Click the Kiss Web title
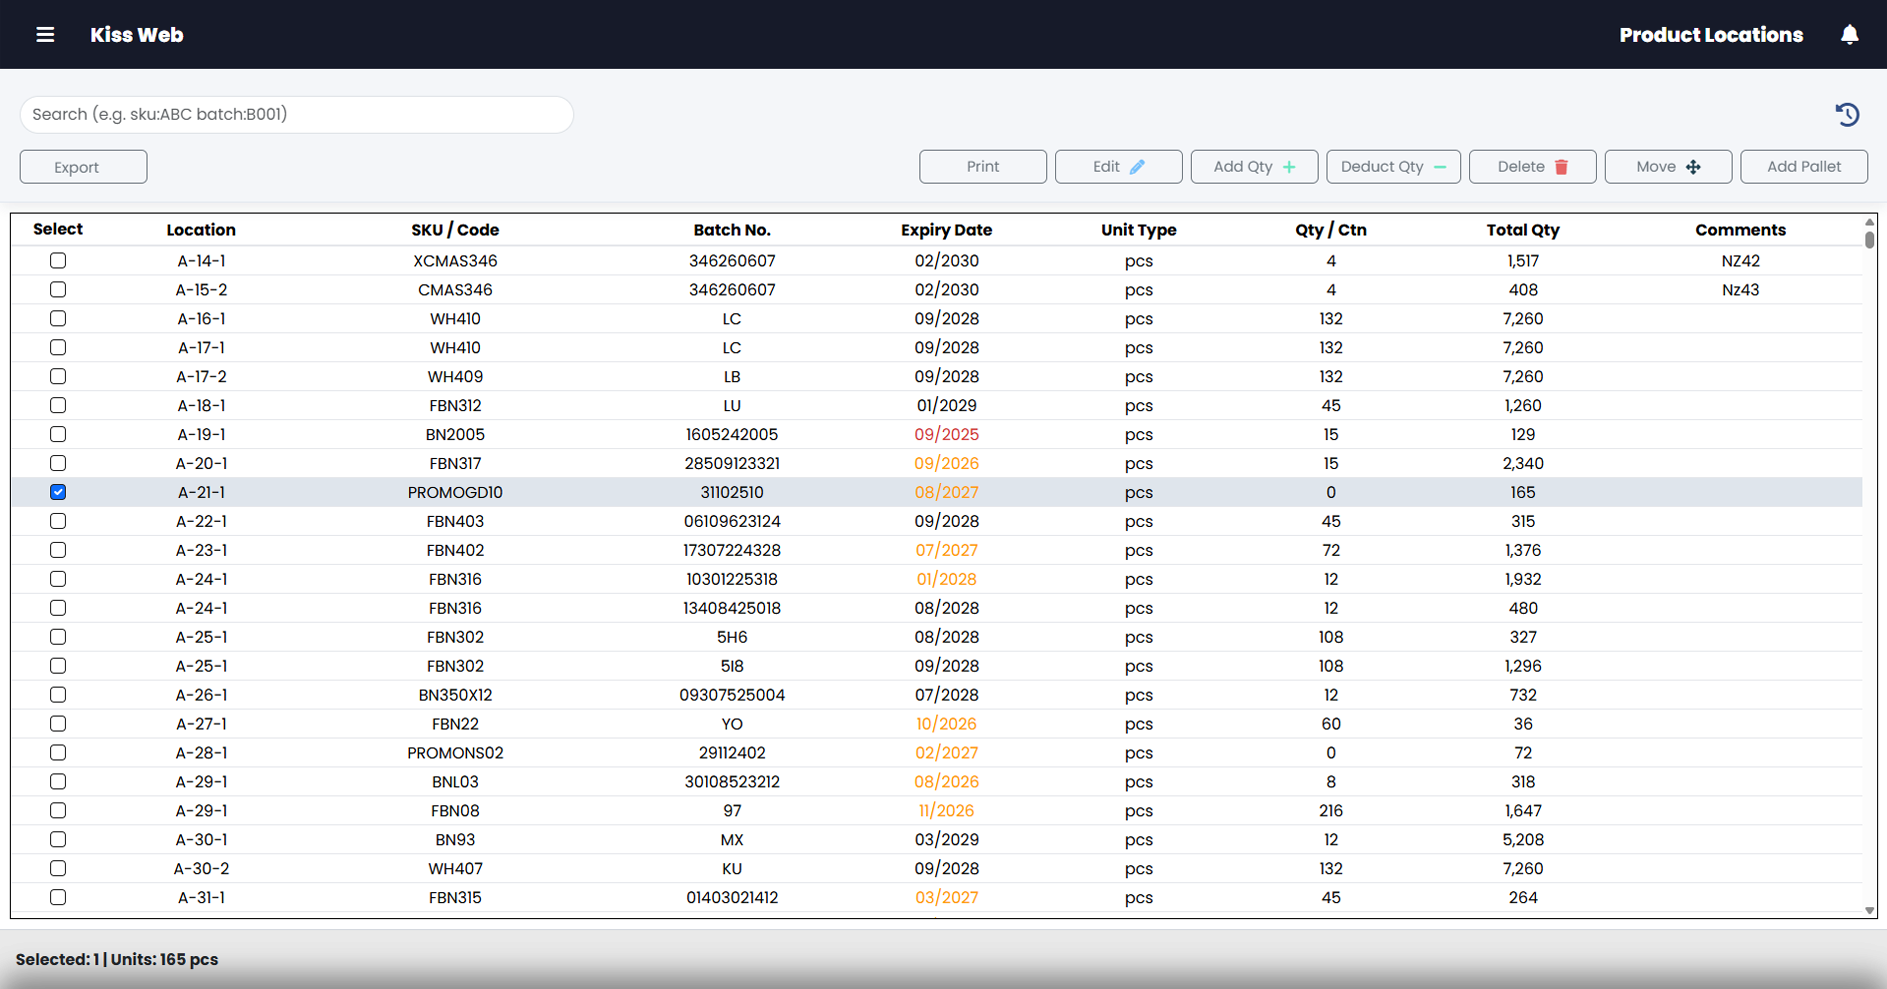 (x=137, y=35)
